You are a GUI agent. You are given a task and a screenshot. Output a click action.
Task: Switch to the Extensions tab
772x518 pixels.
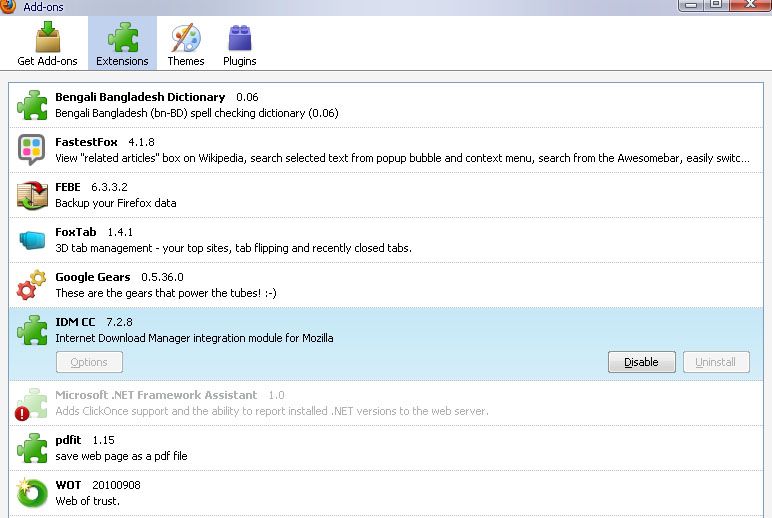[x=122, y=43]
